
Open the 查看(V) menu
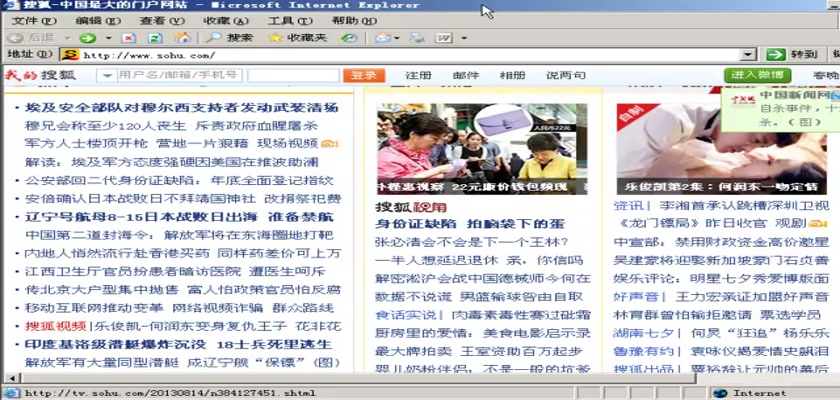pyautogui.click(x=162, y=21)
